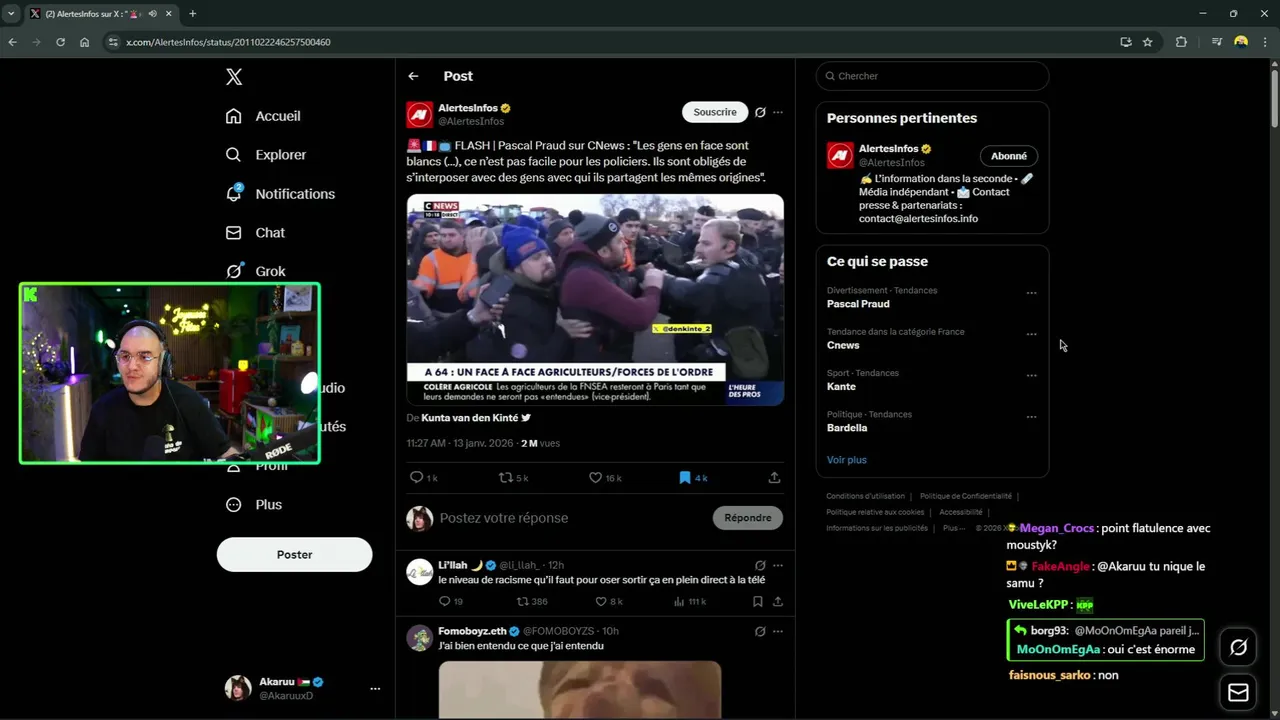Open more options for Cnews trend
Viewport: 1280px width, 720px height.
coord(1032,334)
